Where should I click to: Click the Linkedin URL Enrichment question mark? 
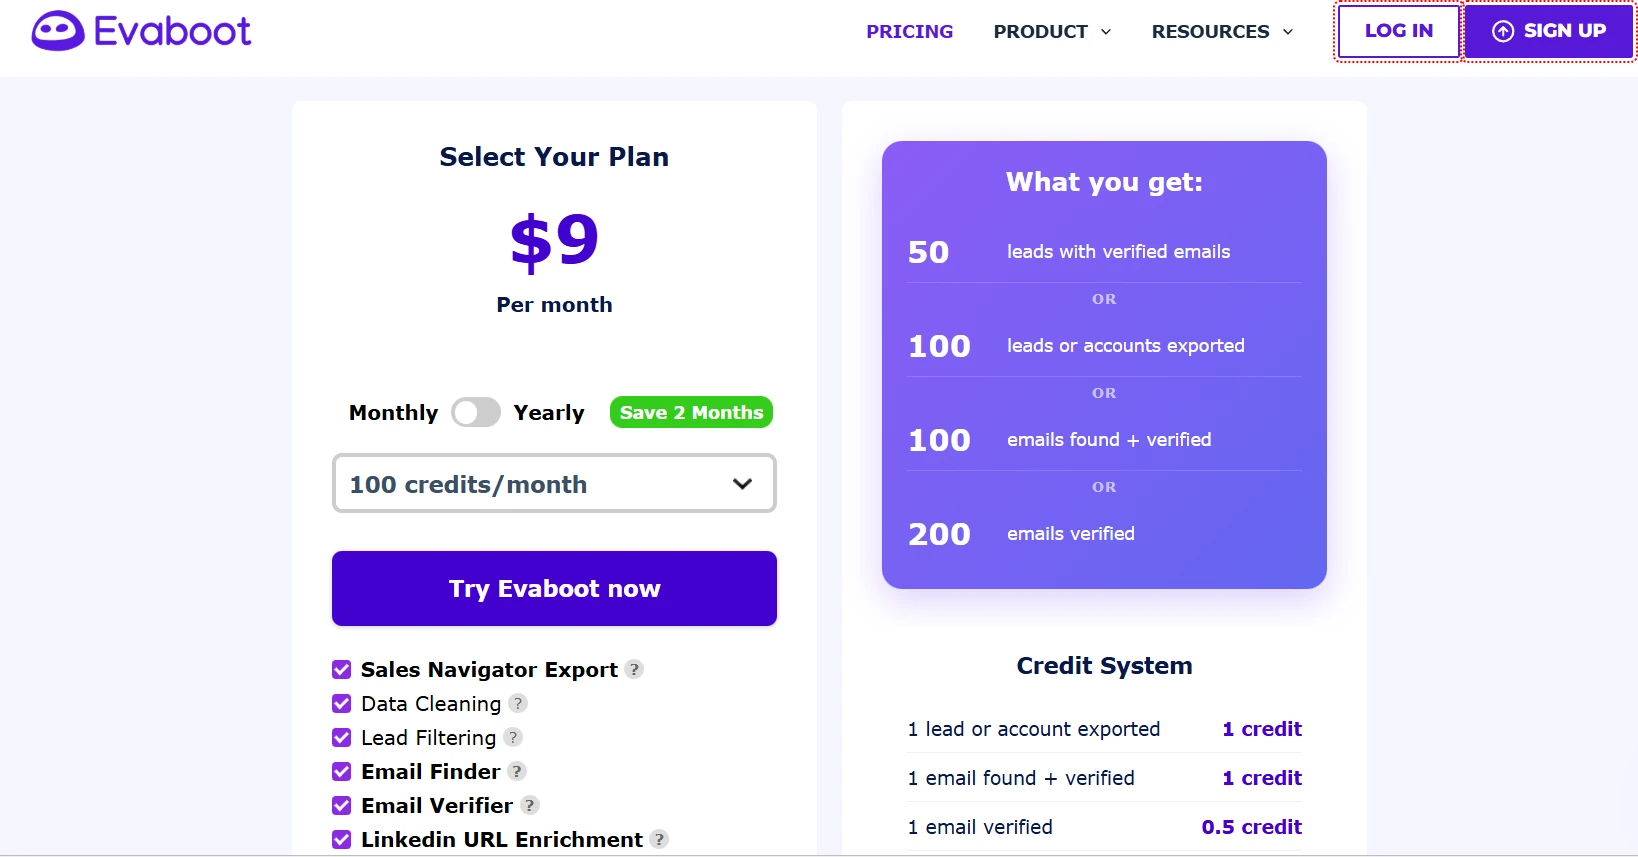click(660, 840)
